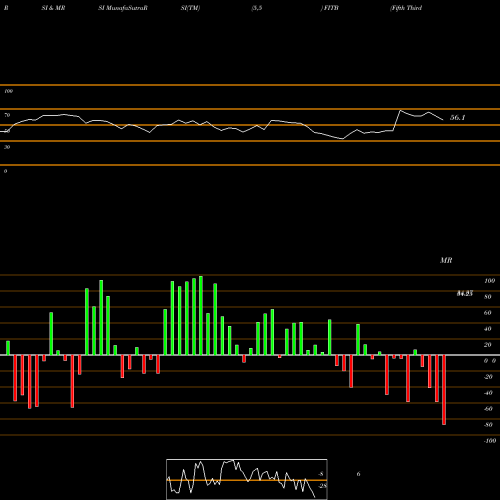
Task: Click the '6' label right of mini chart
Action: click(x=358, y=474)
